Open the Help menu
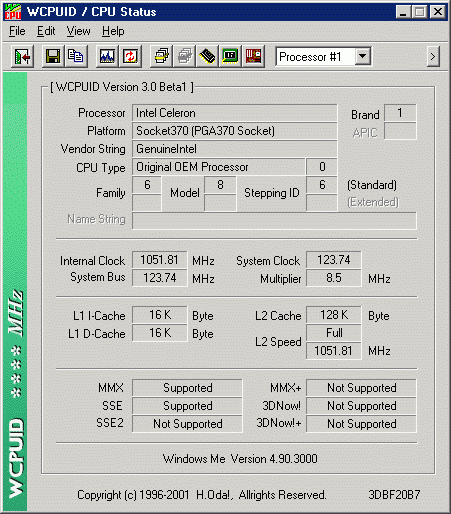 113,31
